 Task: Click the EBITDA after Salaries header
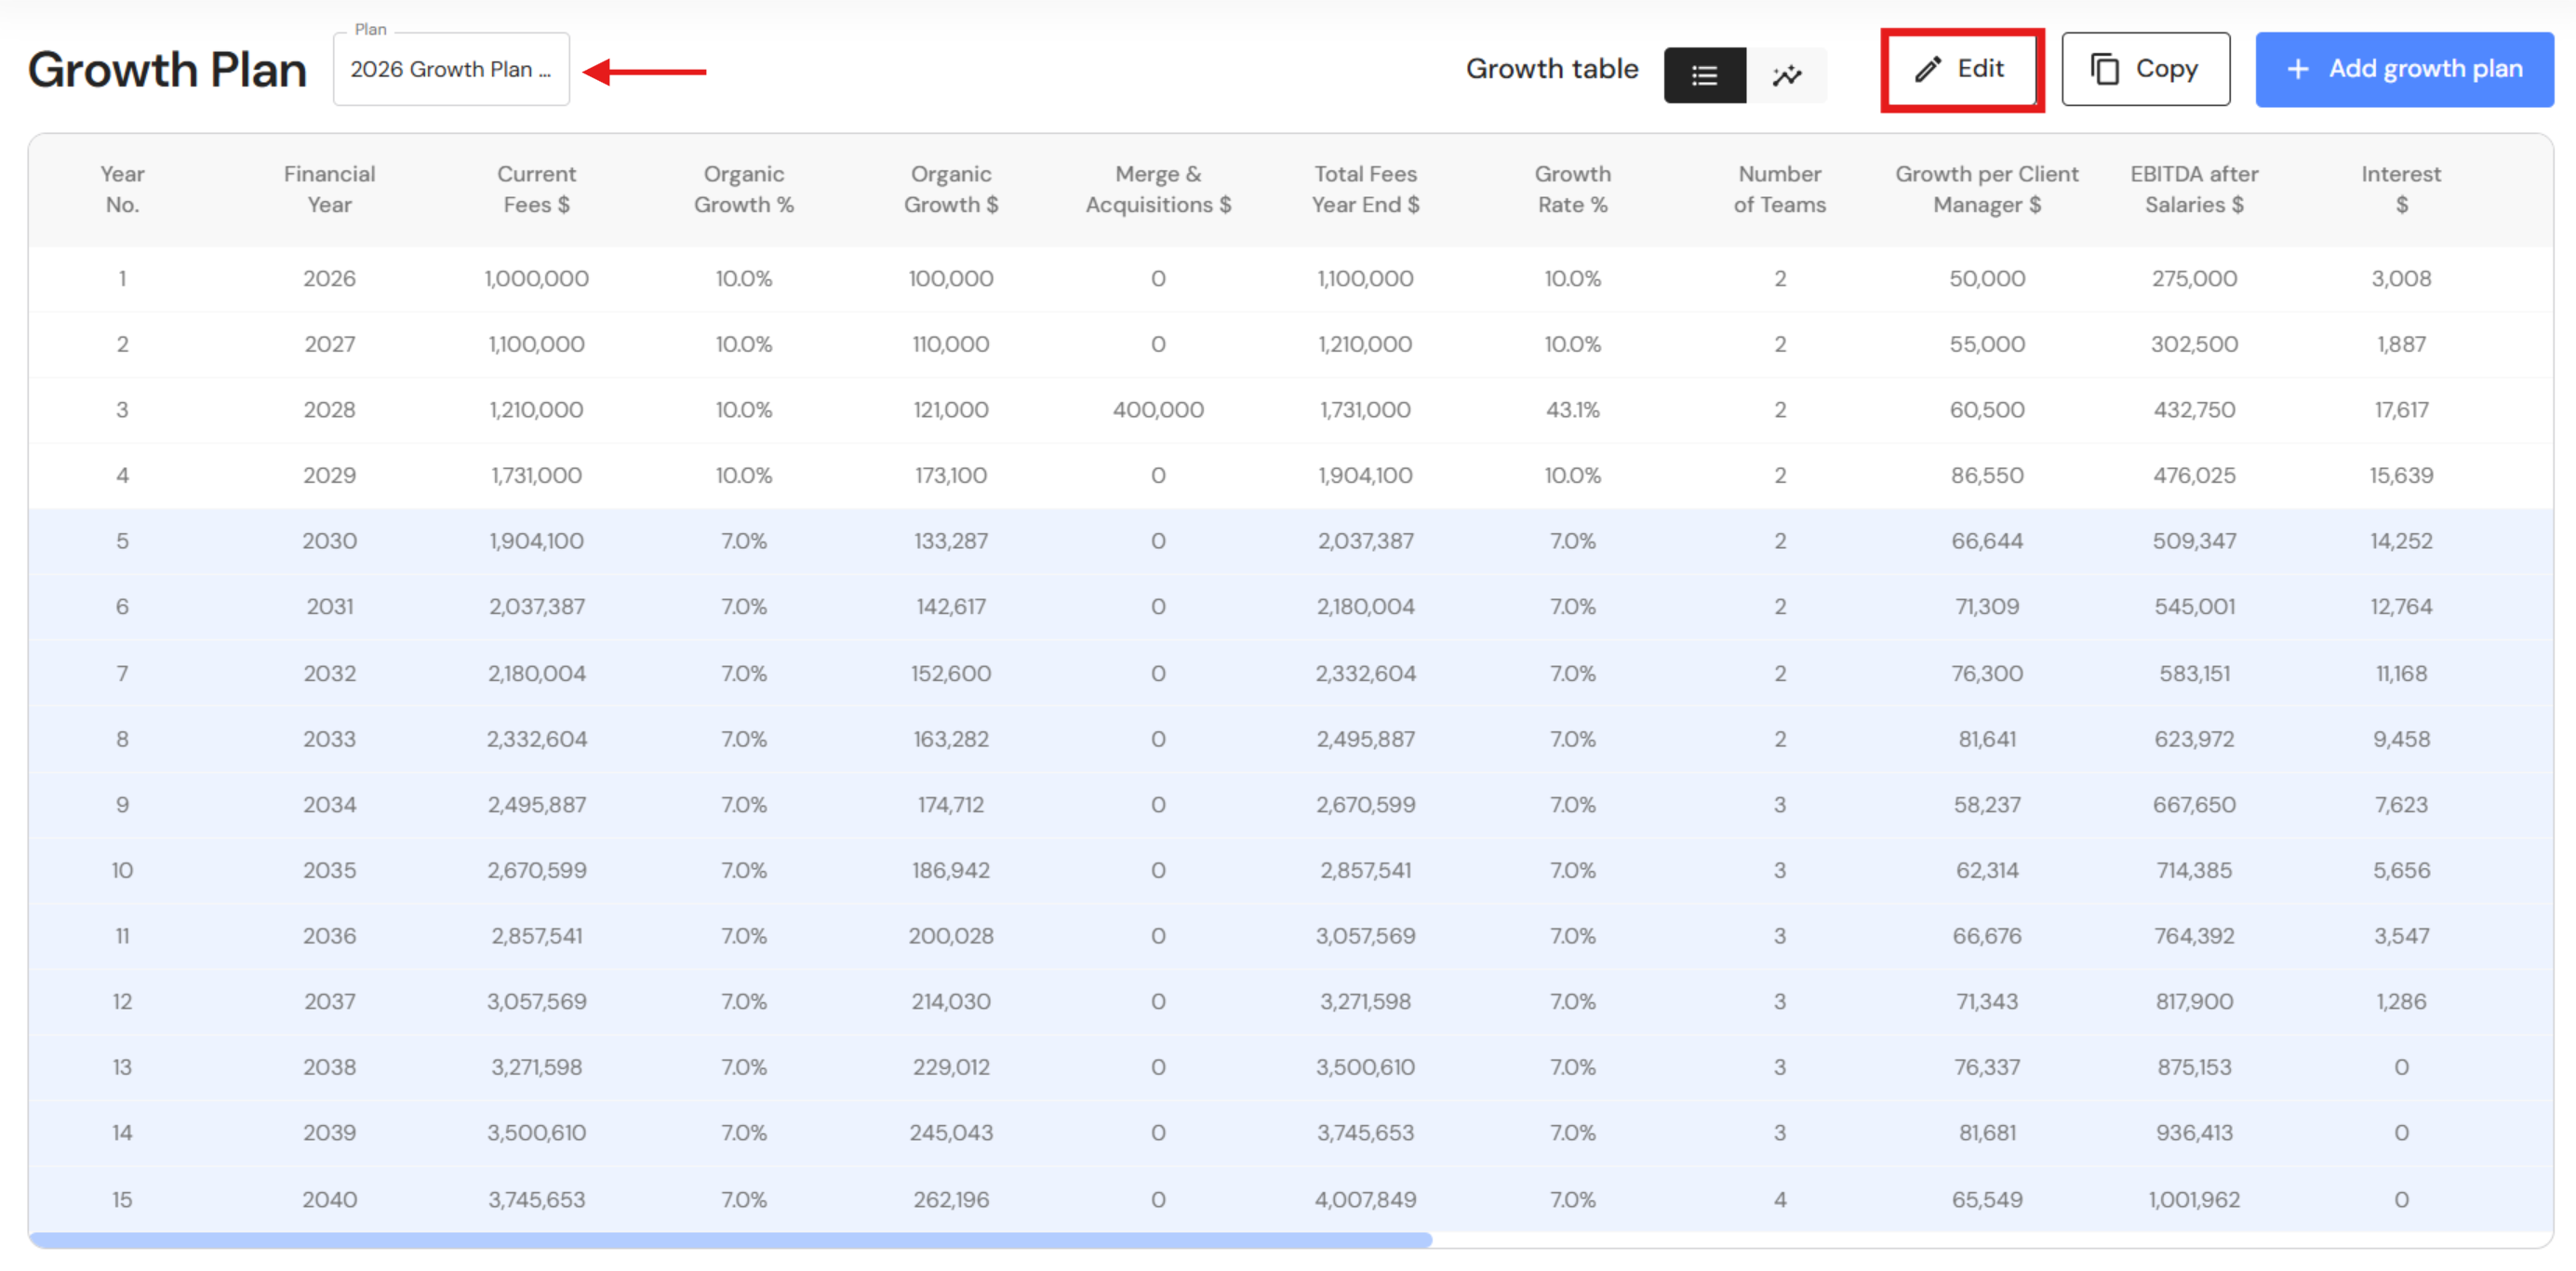[x=2193, y=189]
